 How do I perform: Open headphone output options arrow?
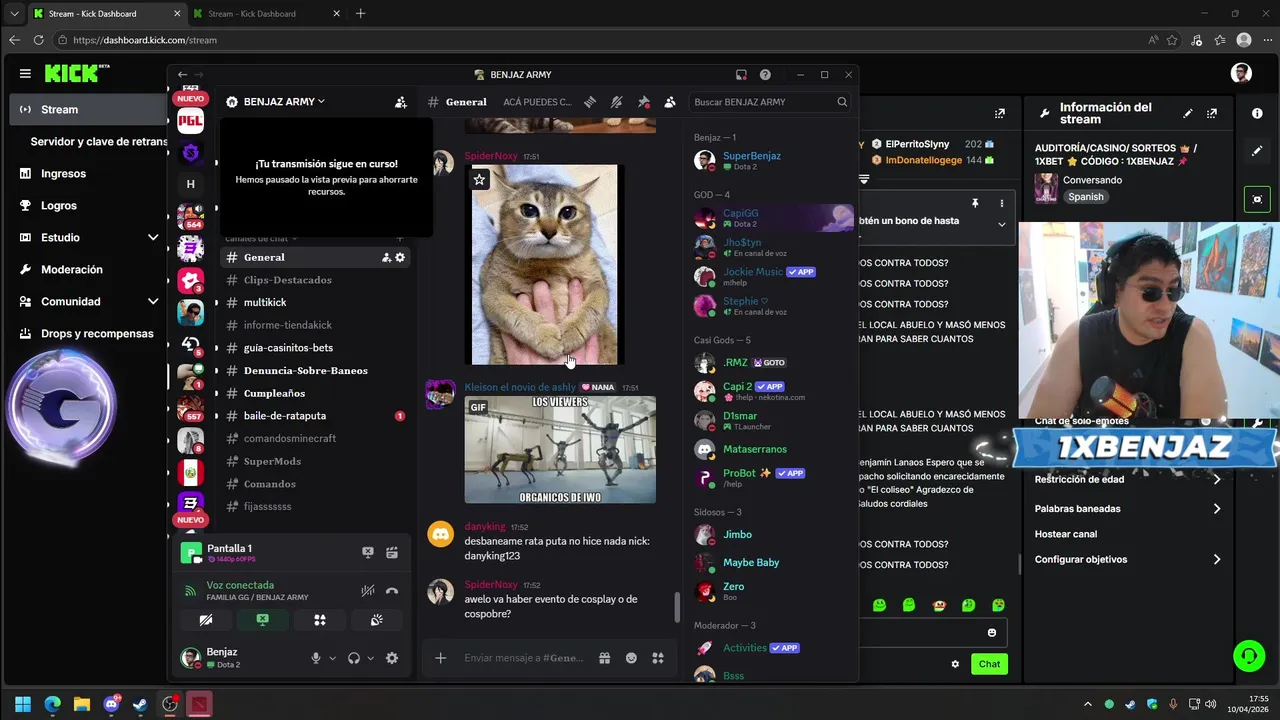coord(370,658)
